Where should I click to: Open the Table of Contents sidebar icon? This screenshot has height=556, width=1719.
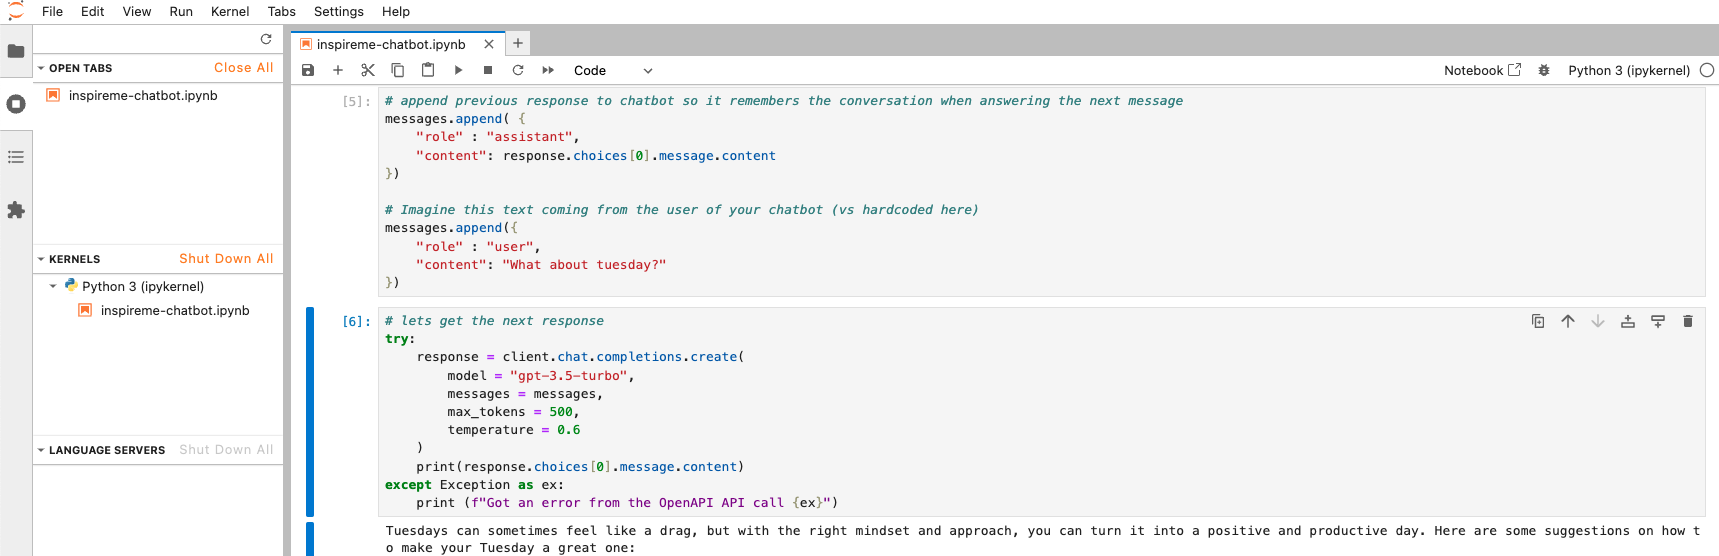pyautogui.click(x=16, y=157)
